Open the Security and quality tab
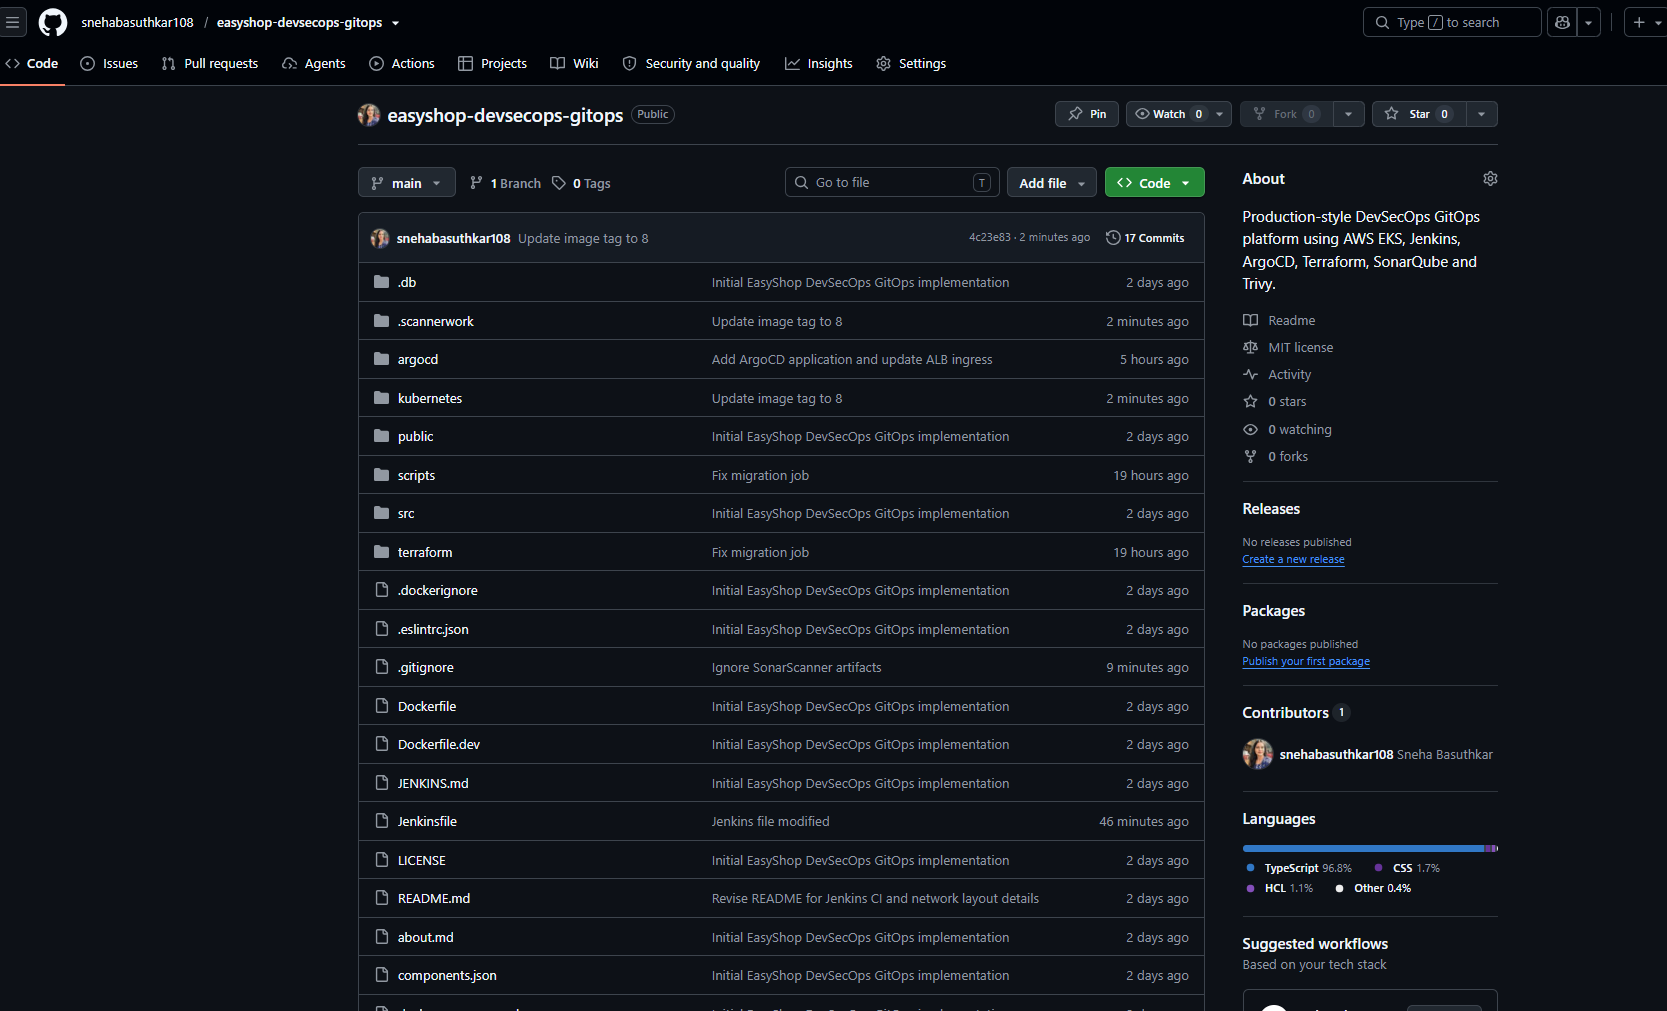Viewport: 1667px width, 1011px height. coord(691,63)
